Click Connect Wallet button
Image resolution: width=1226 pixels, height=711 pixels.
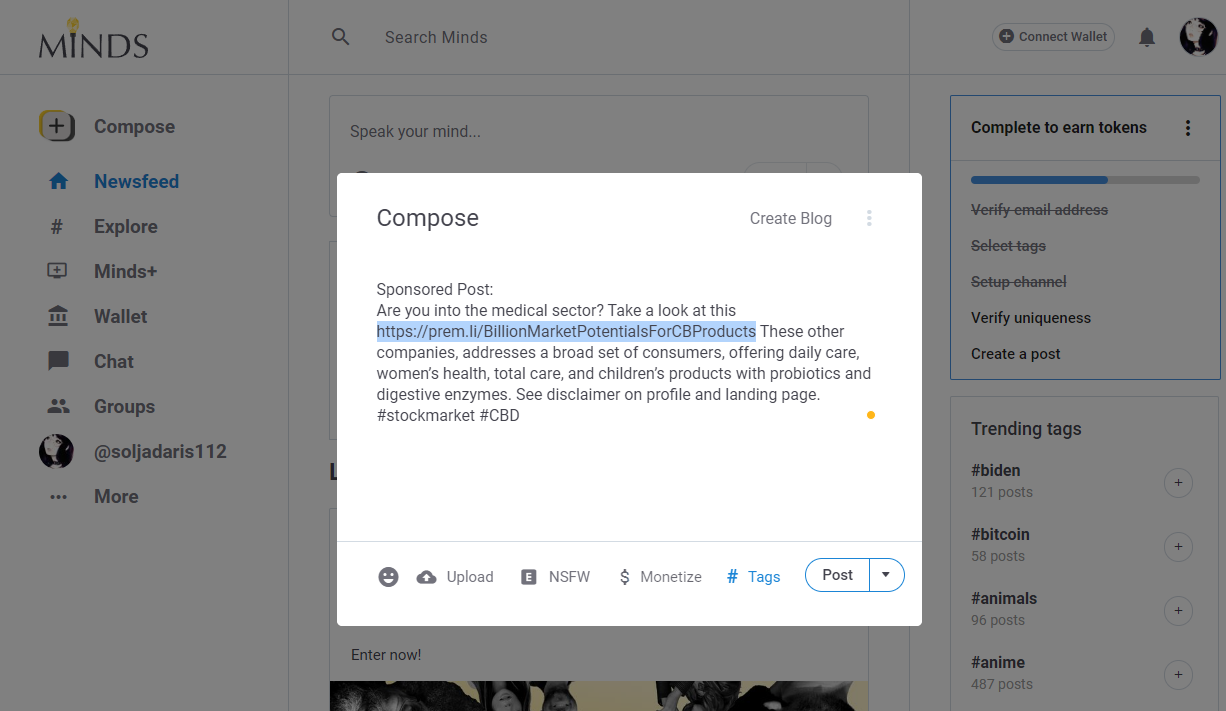[x=1053, y=37]
